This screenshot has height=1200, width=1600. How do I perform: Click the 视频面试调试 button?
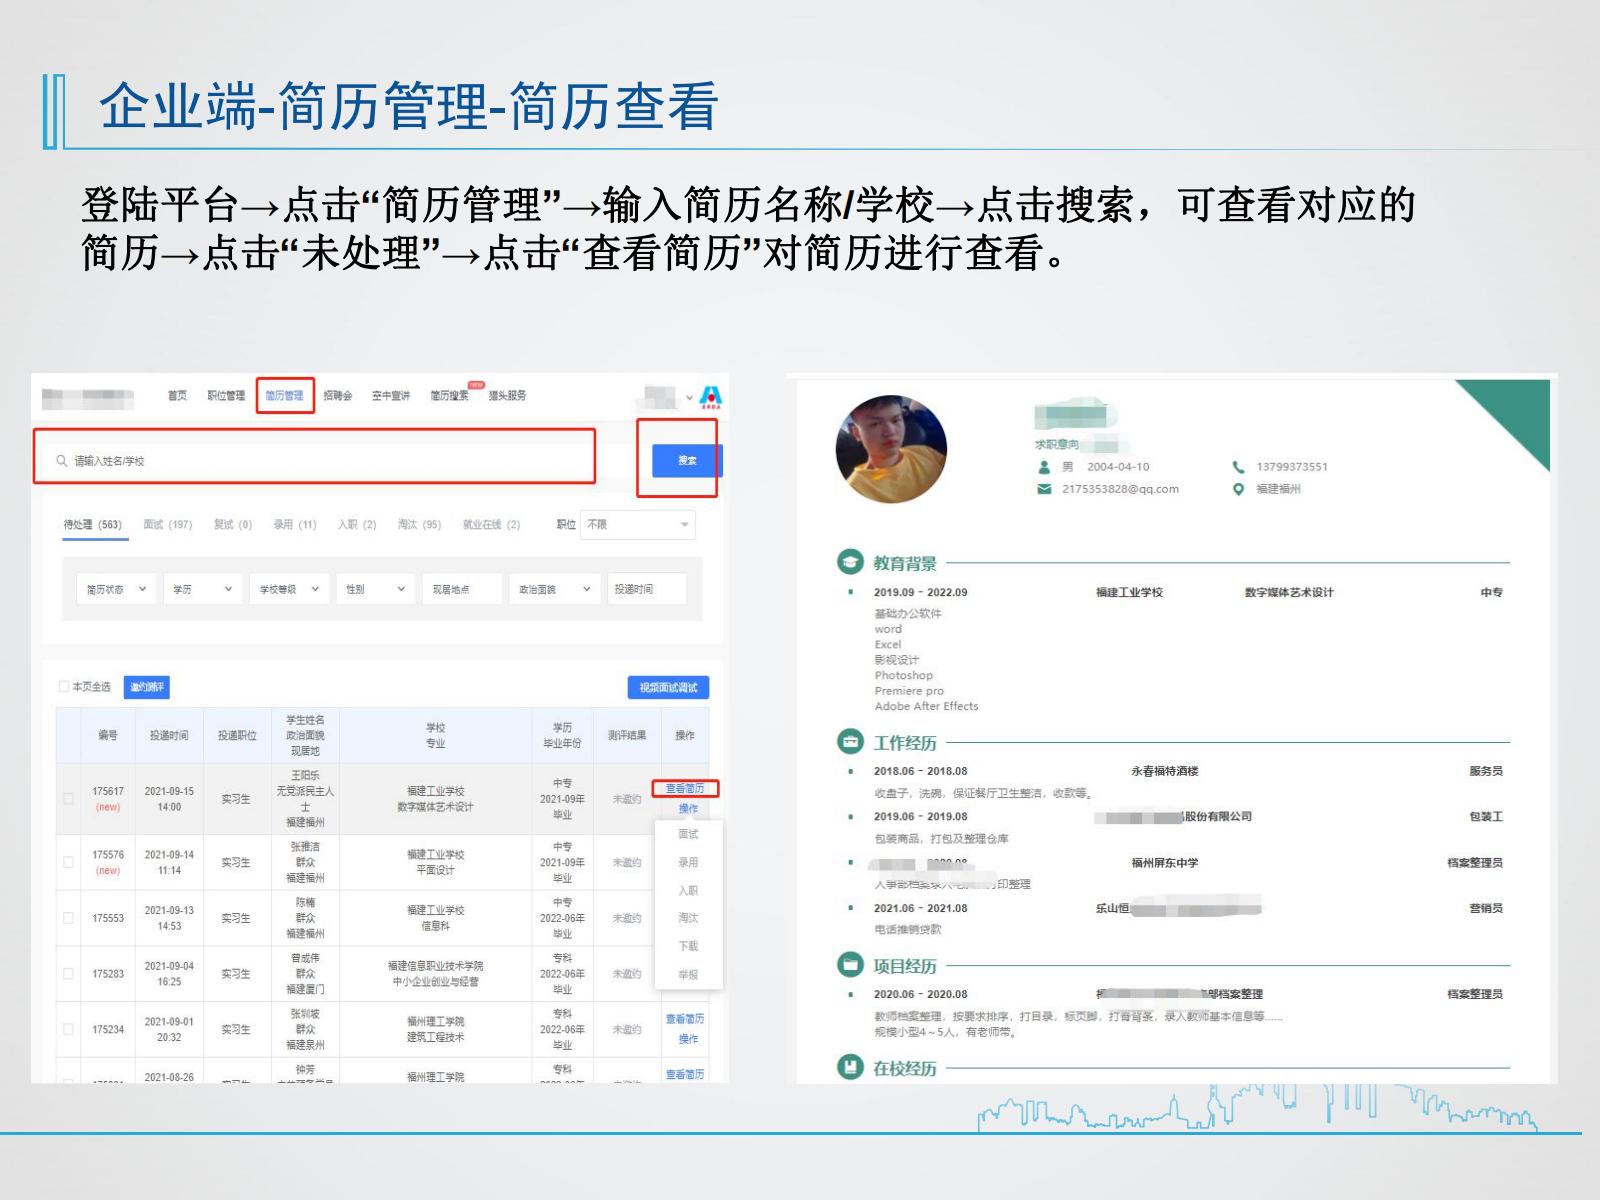point(668,687)
